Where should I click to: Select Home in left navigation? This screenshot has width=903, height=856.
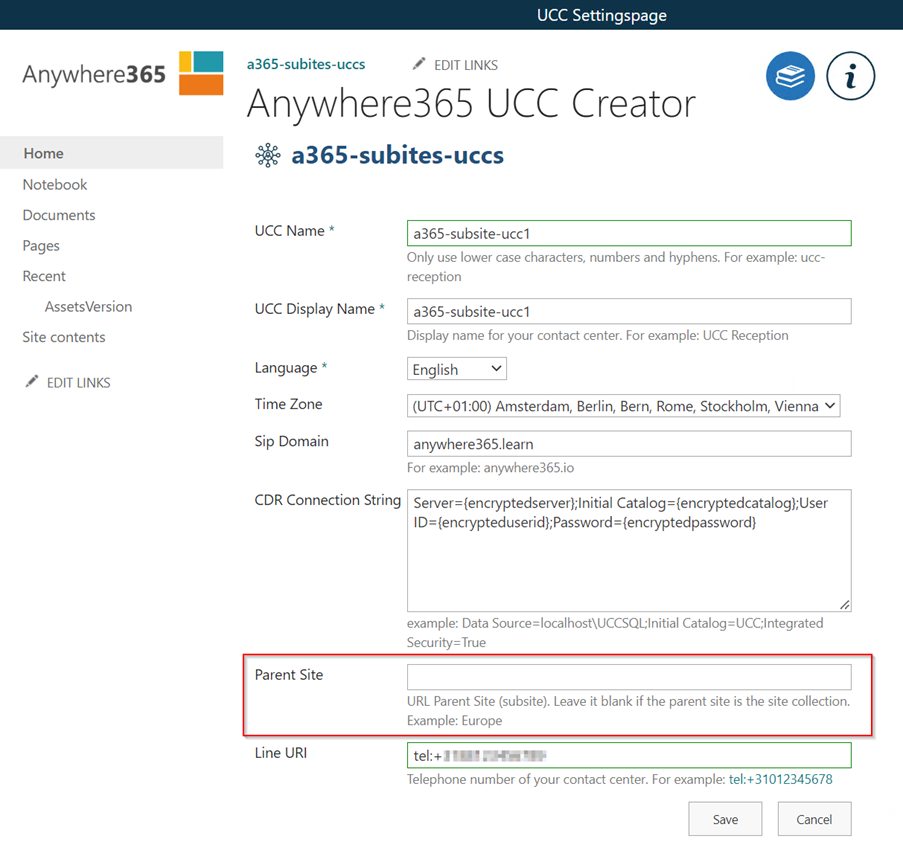(x=44, y=153)
